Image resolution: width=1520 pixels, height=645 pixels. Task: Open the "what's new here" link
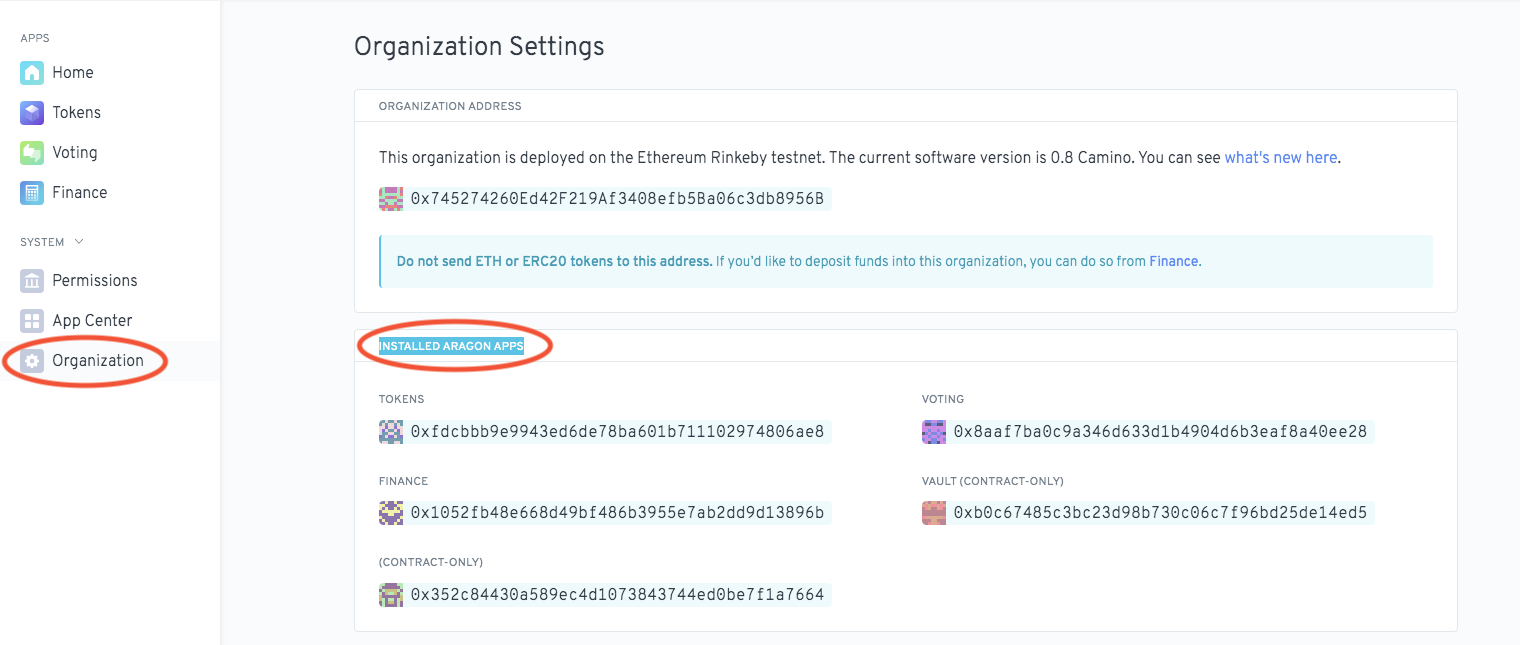1280,158
